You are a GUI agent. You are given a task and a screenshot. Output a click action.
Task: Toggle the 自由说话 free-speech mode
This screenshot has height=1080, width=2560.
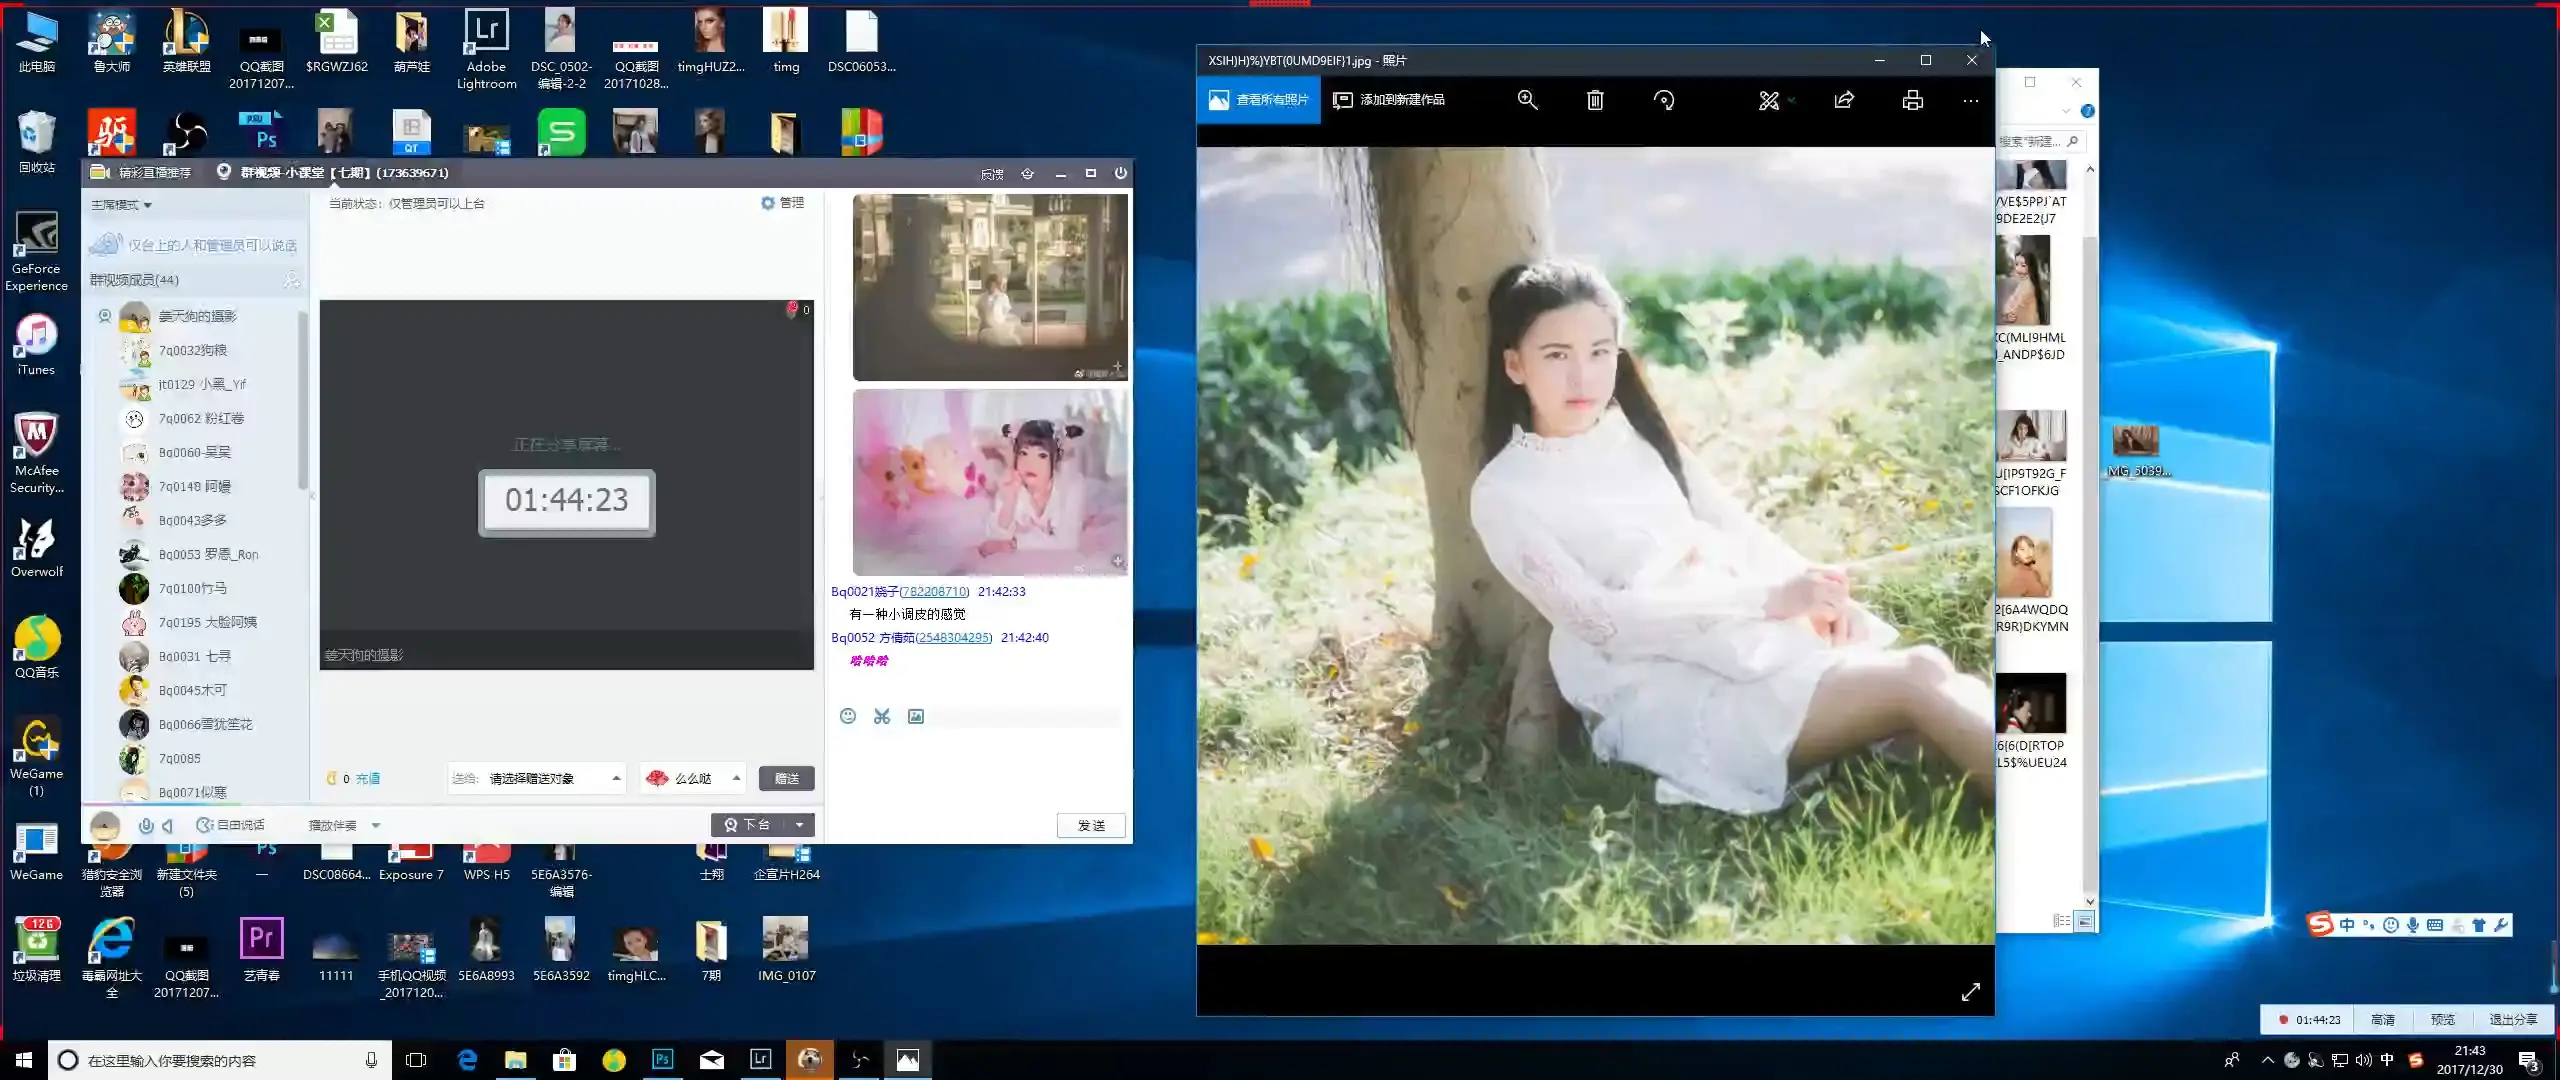231,825
